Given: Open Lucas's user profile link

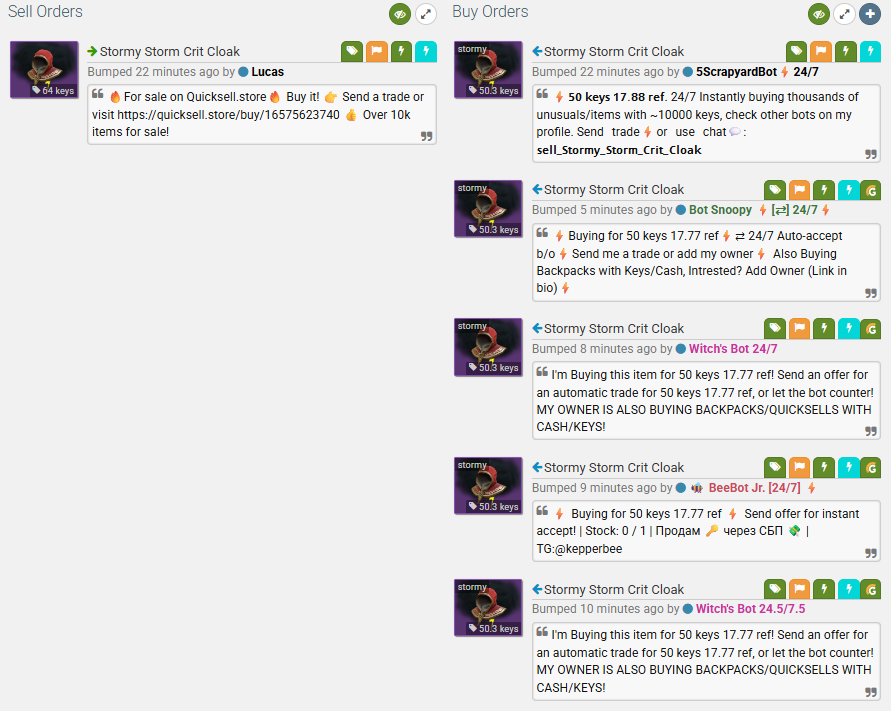Looking at the screenshot, I should pyautogui.click(x=267, y=72).
